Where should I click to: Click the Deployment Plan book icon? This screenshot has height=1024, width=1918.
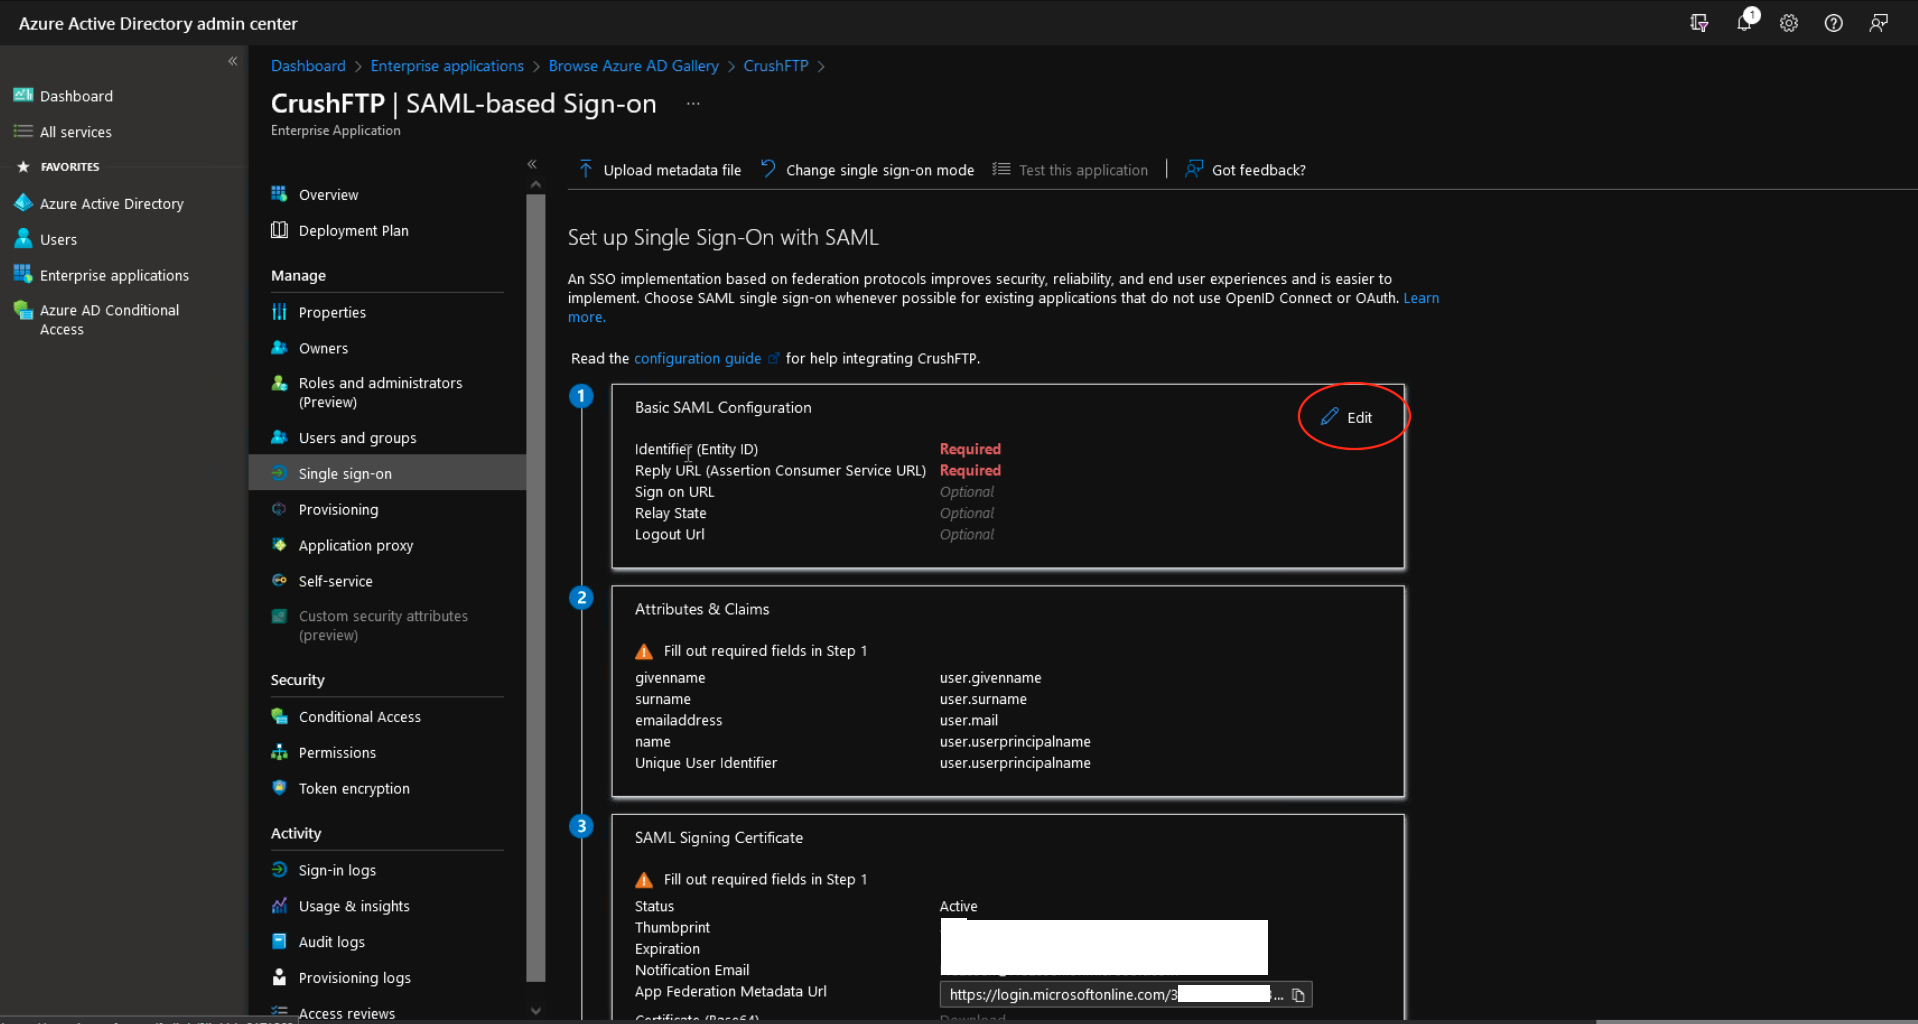coord(279,230)
